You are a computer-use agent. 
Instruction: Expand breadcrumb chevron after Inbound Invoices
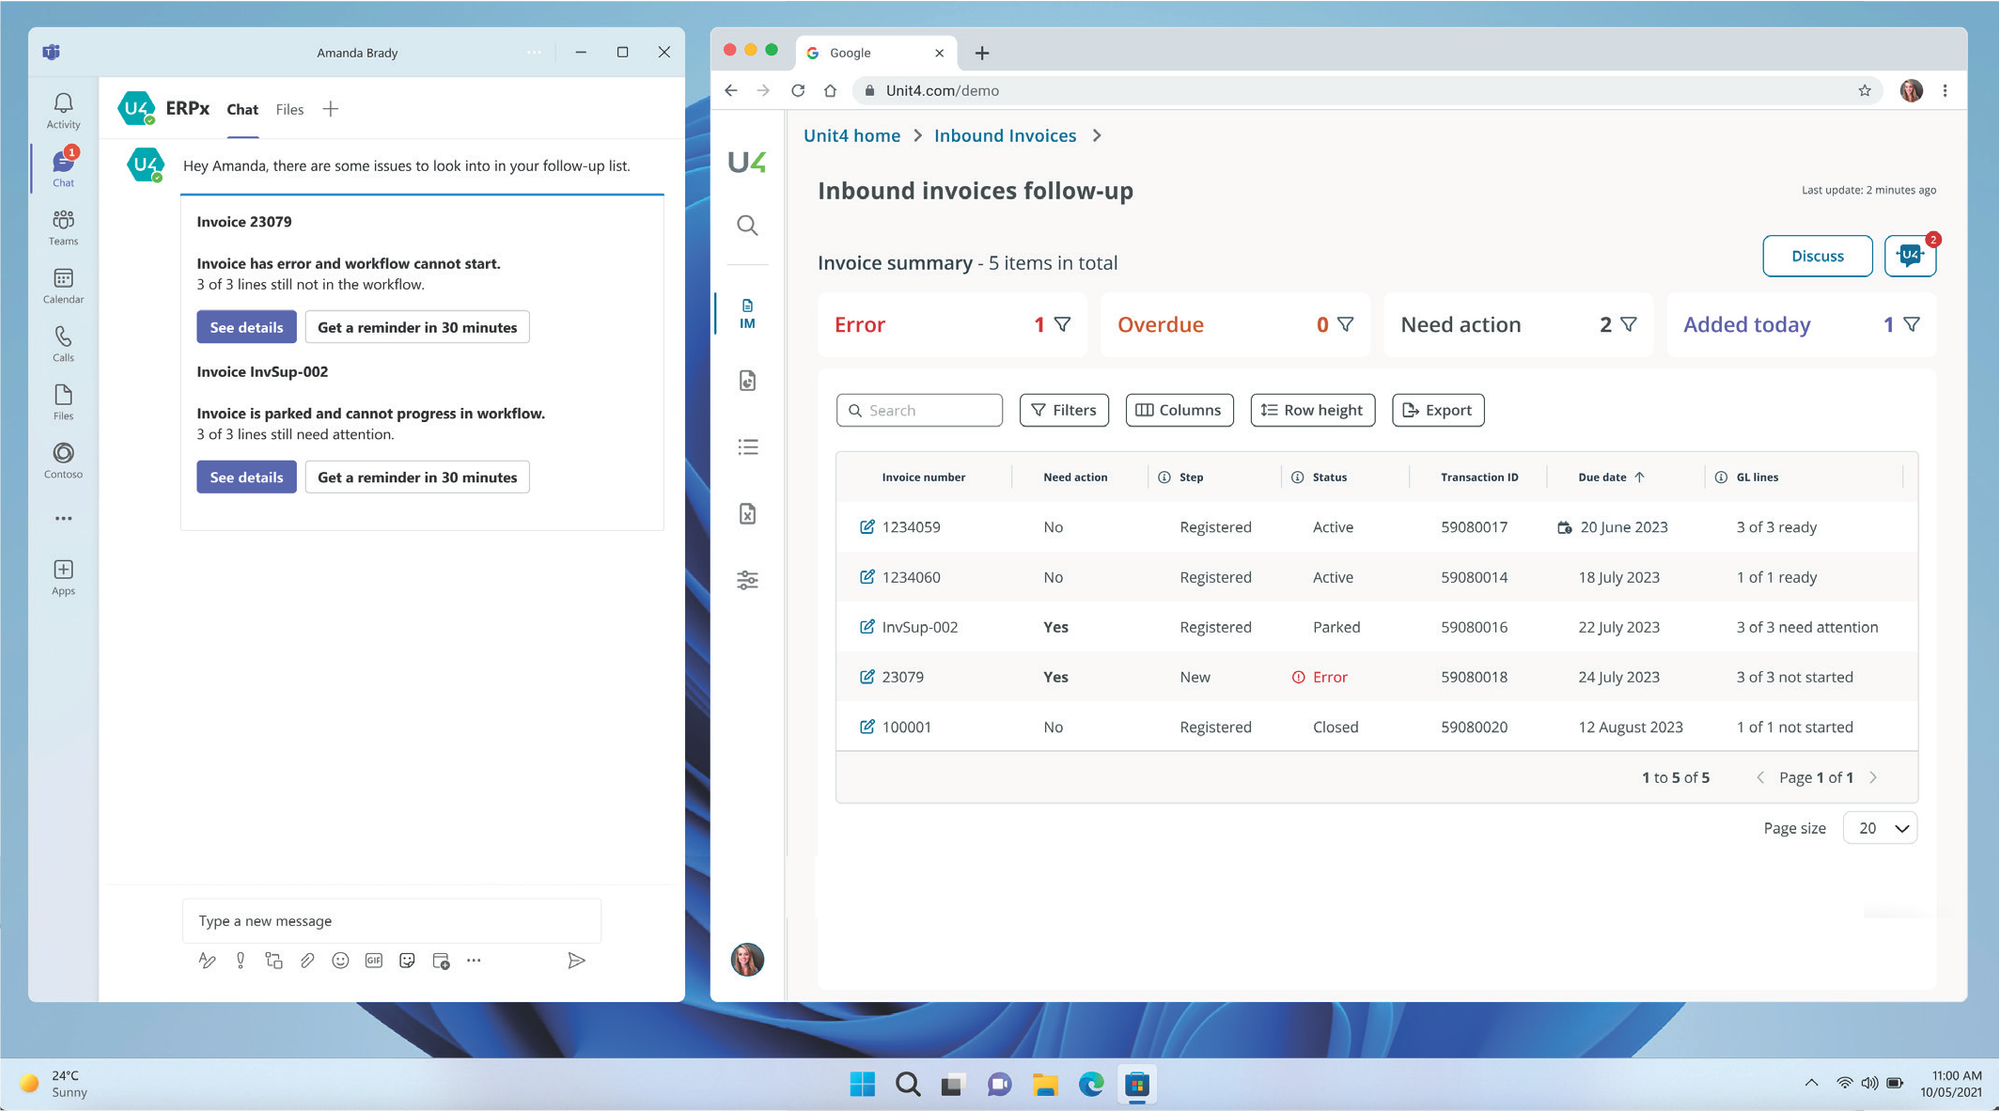(x=1097, y=135)
